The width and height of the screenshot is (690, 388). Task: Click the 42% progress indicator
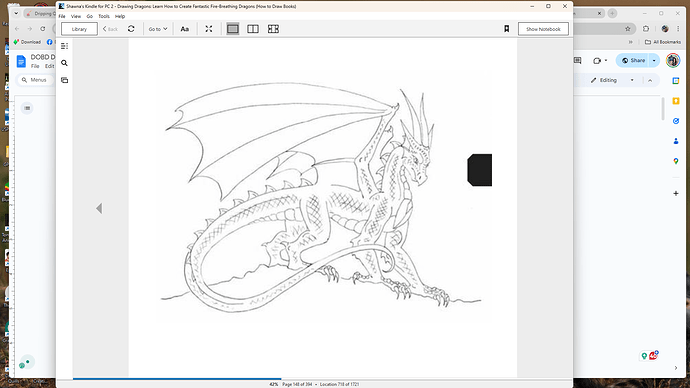(x=273, y=384)
